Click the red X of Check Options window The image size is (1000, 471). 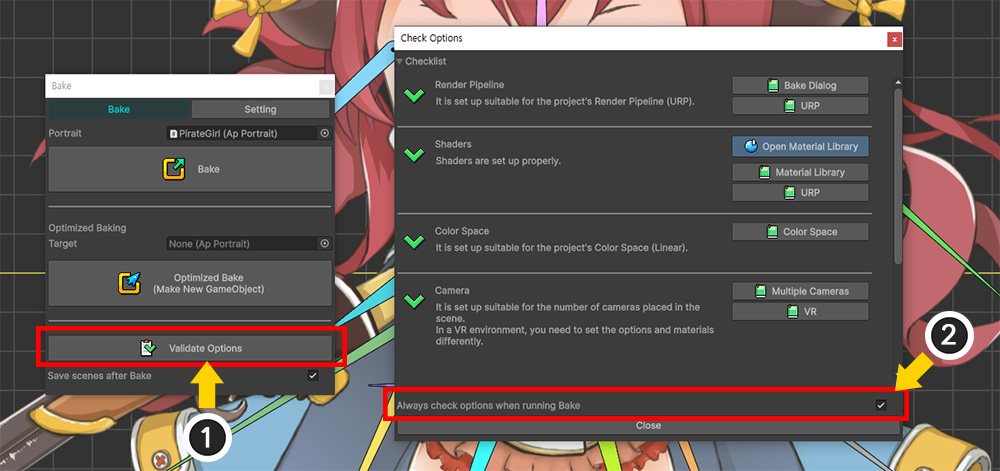coord(894,40)
